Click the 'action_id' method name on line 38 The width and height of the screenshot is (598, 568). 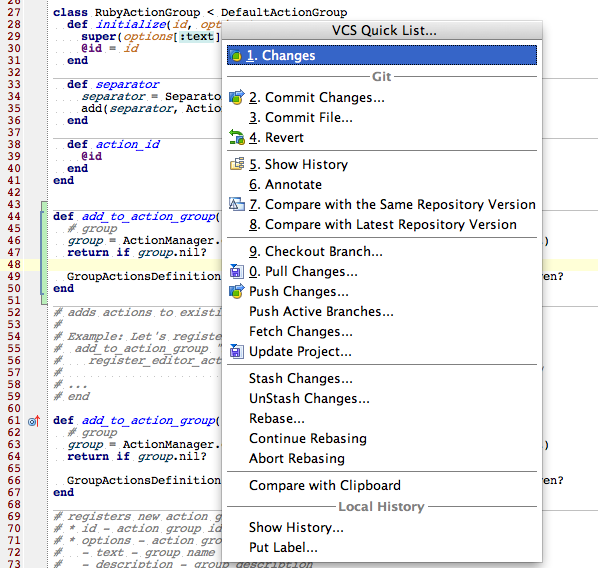pyautogui.click(x=127, y=145)
